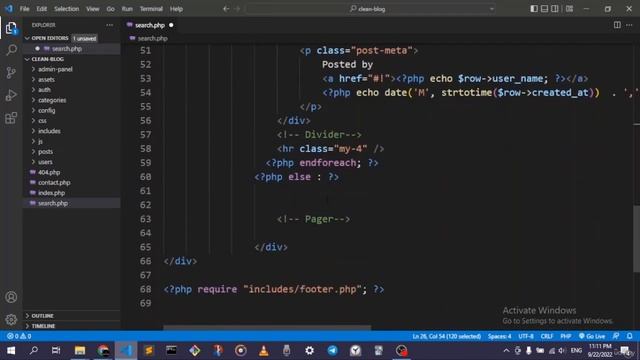640x360 pixels.
Task: Open the Source Control view
Action: point(11,73)
